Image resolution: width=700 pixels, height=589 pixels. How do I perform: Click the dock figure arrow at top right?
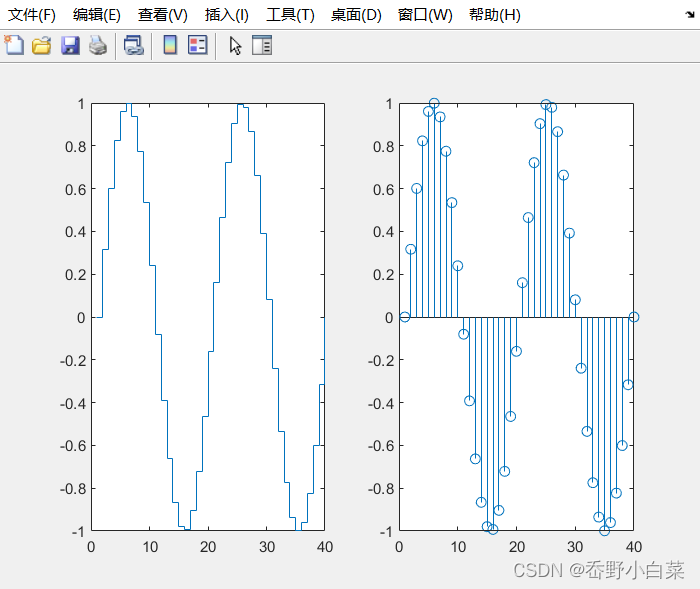690,15
